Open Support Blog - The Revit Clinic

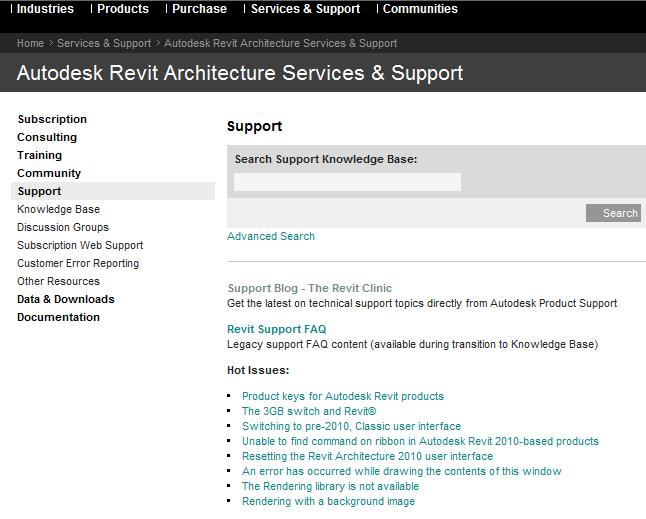[x=310, y=288]
